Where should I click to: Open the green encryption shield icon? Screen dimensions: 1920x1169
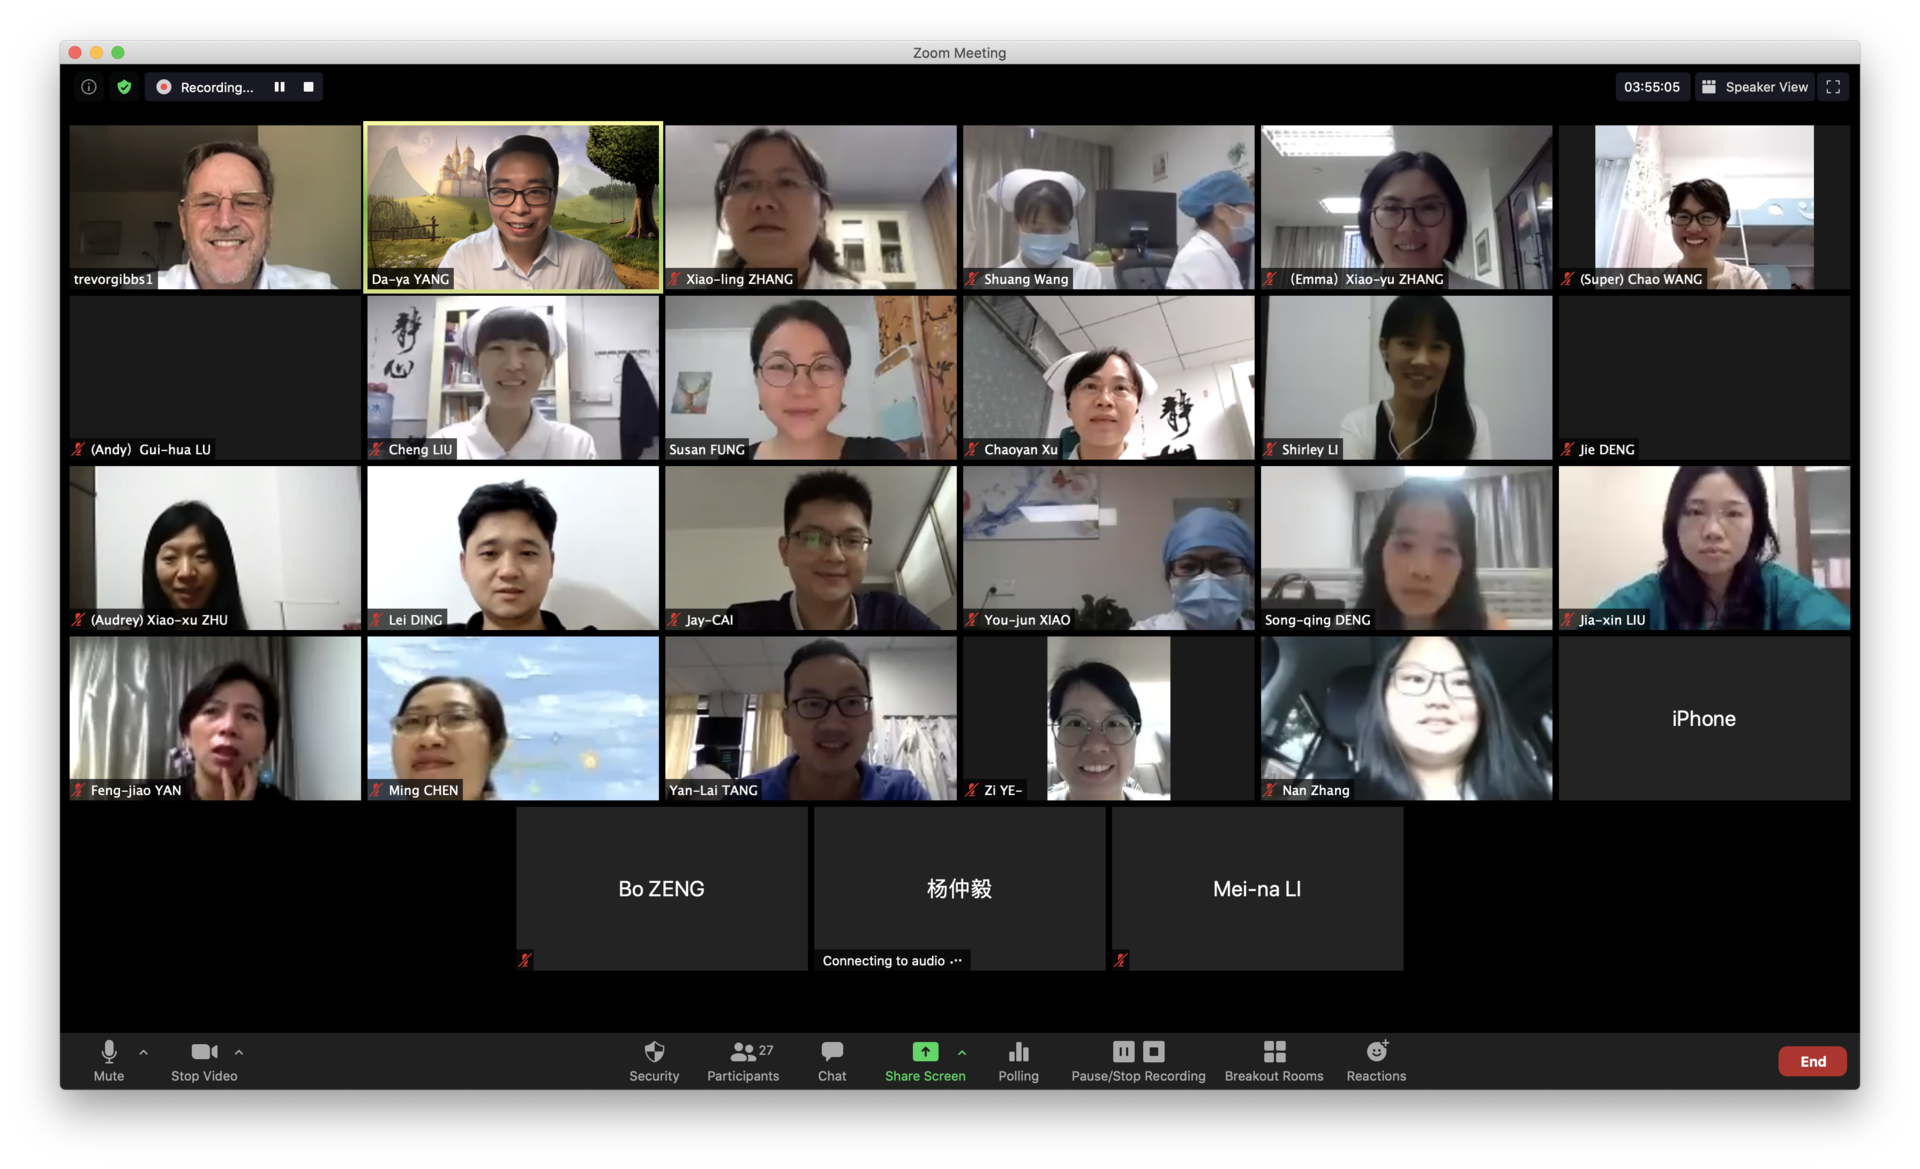(x=124, y=87)
